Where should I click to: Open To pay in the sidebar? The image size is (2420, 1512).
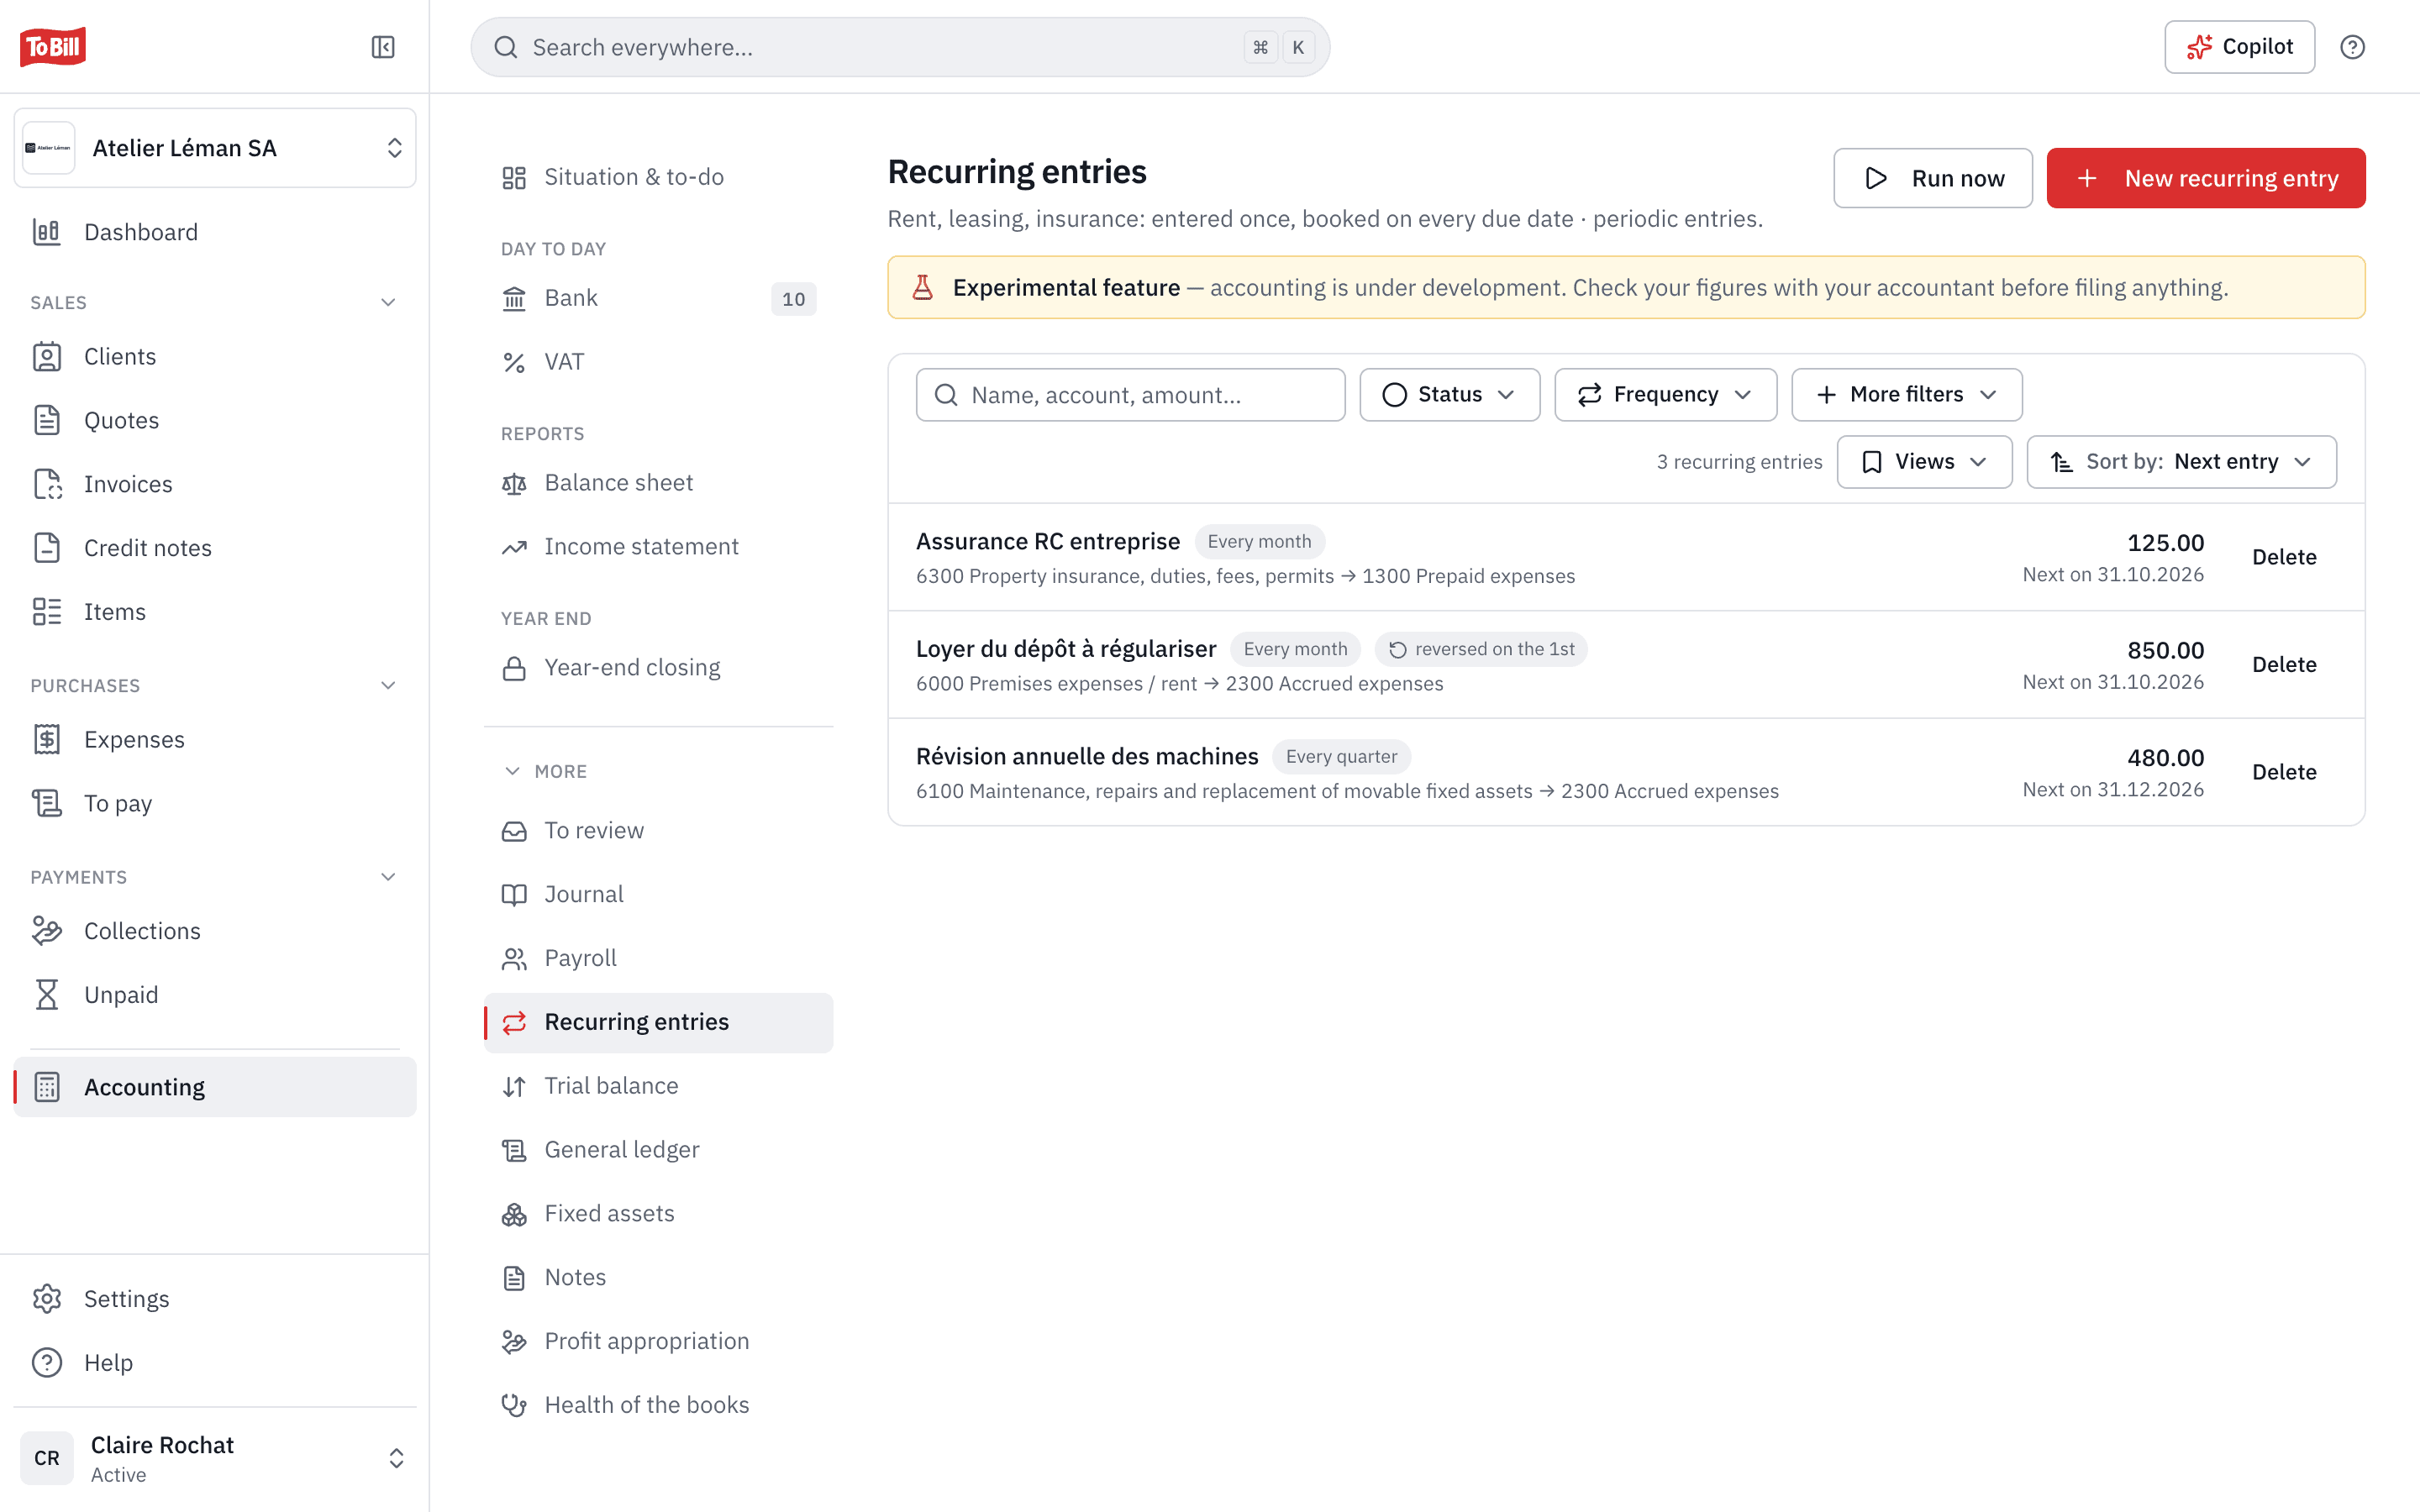point(215,803)
